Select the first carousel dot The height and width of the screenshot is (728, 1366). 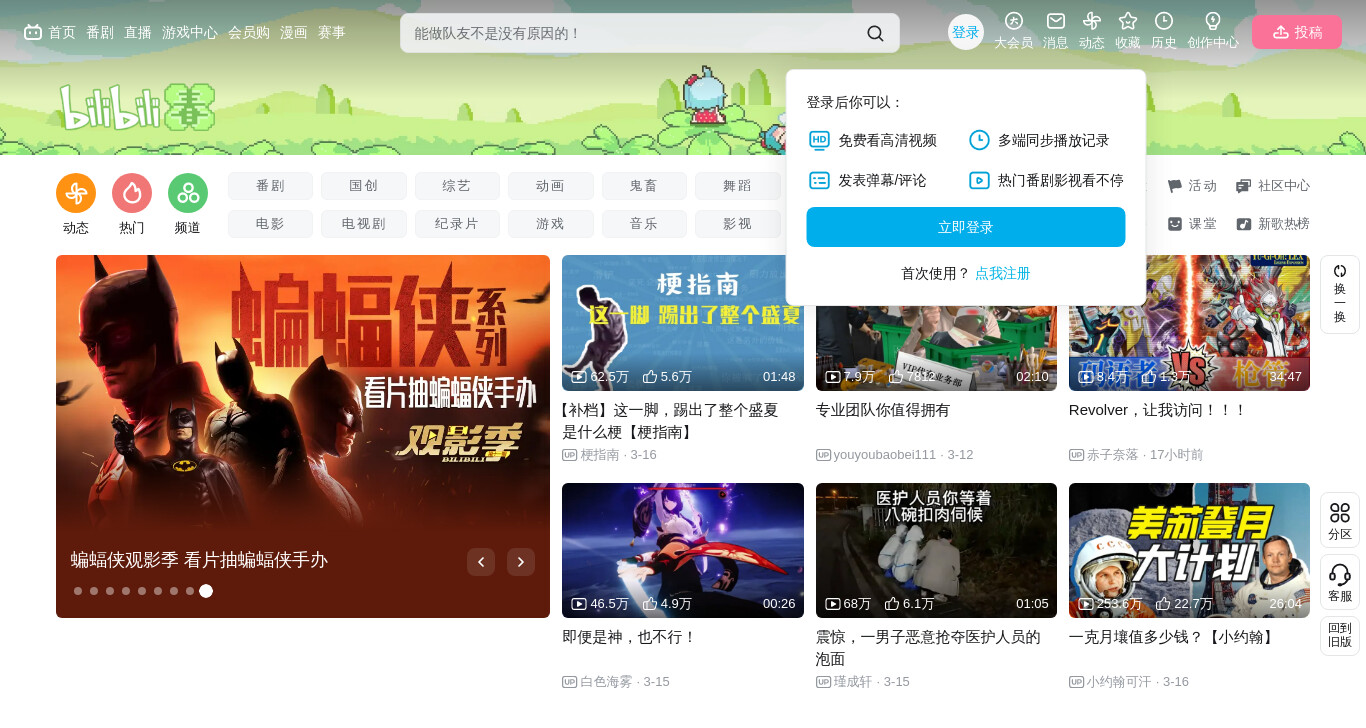click(x=78, y=591)
